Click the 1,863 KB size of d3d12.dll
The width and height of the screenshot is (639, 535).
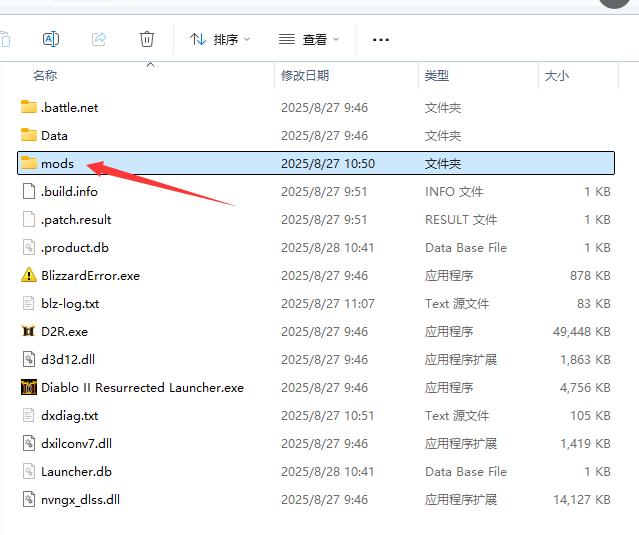[585, 359]
